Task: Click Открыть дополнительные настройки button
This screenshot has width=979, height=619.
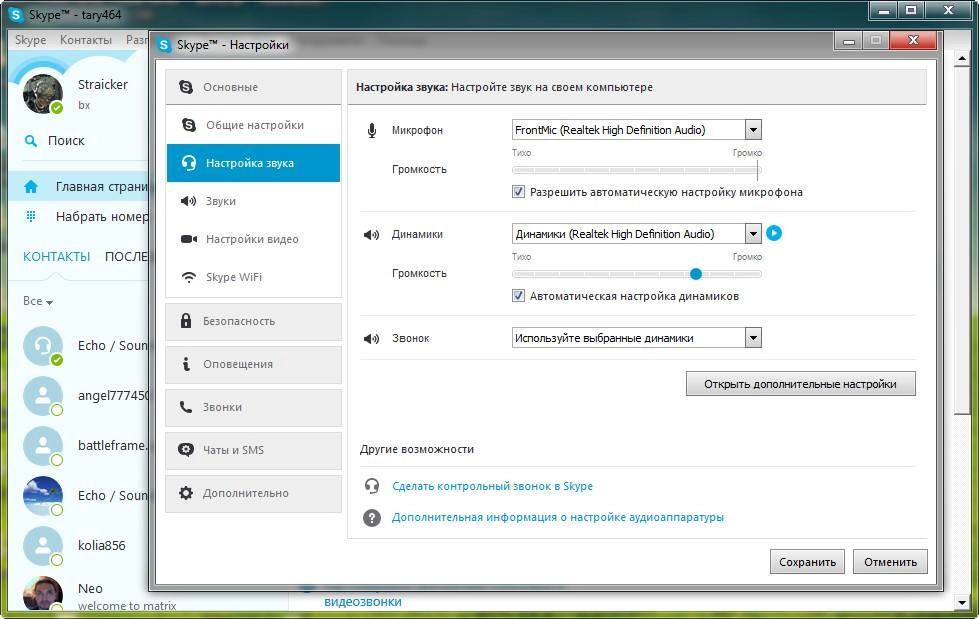Action: click(800, 384)
